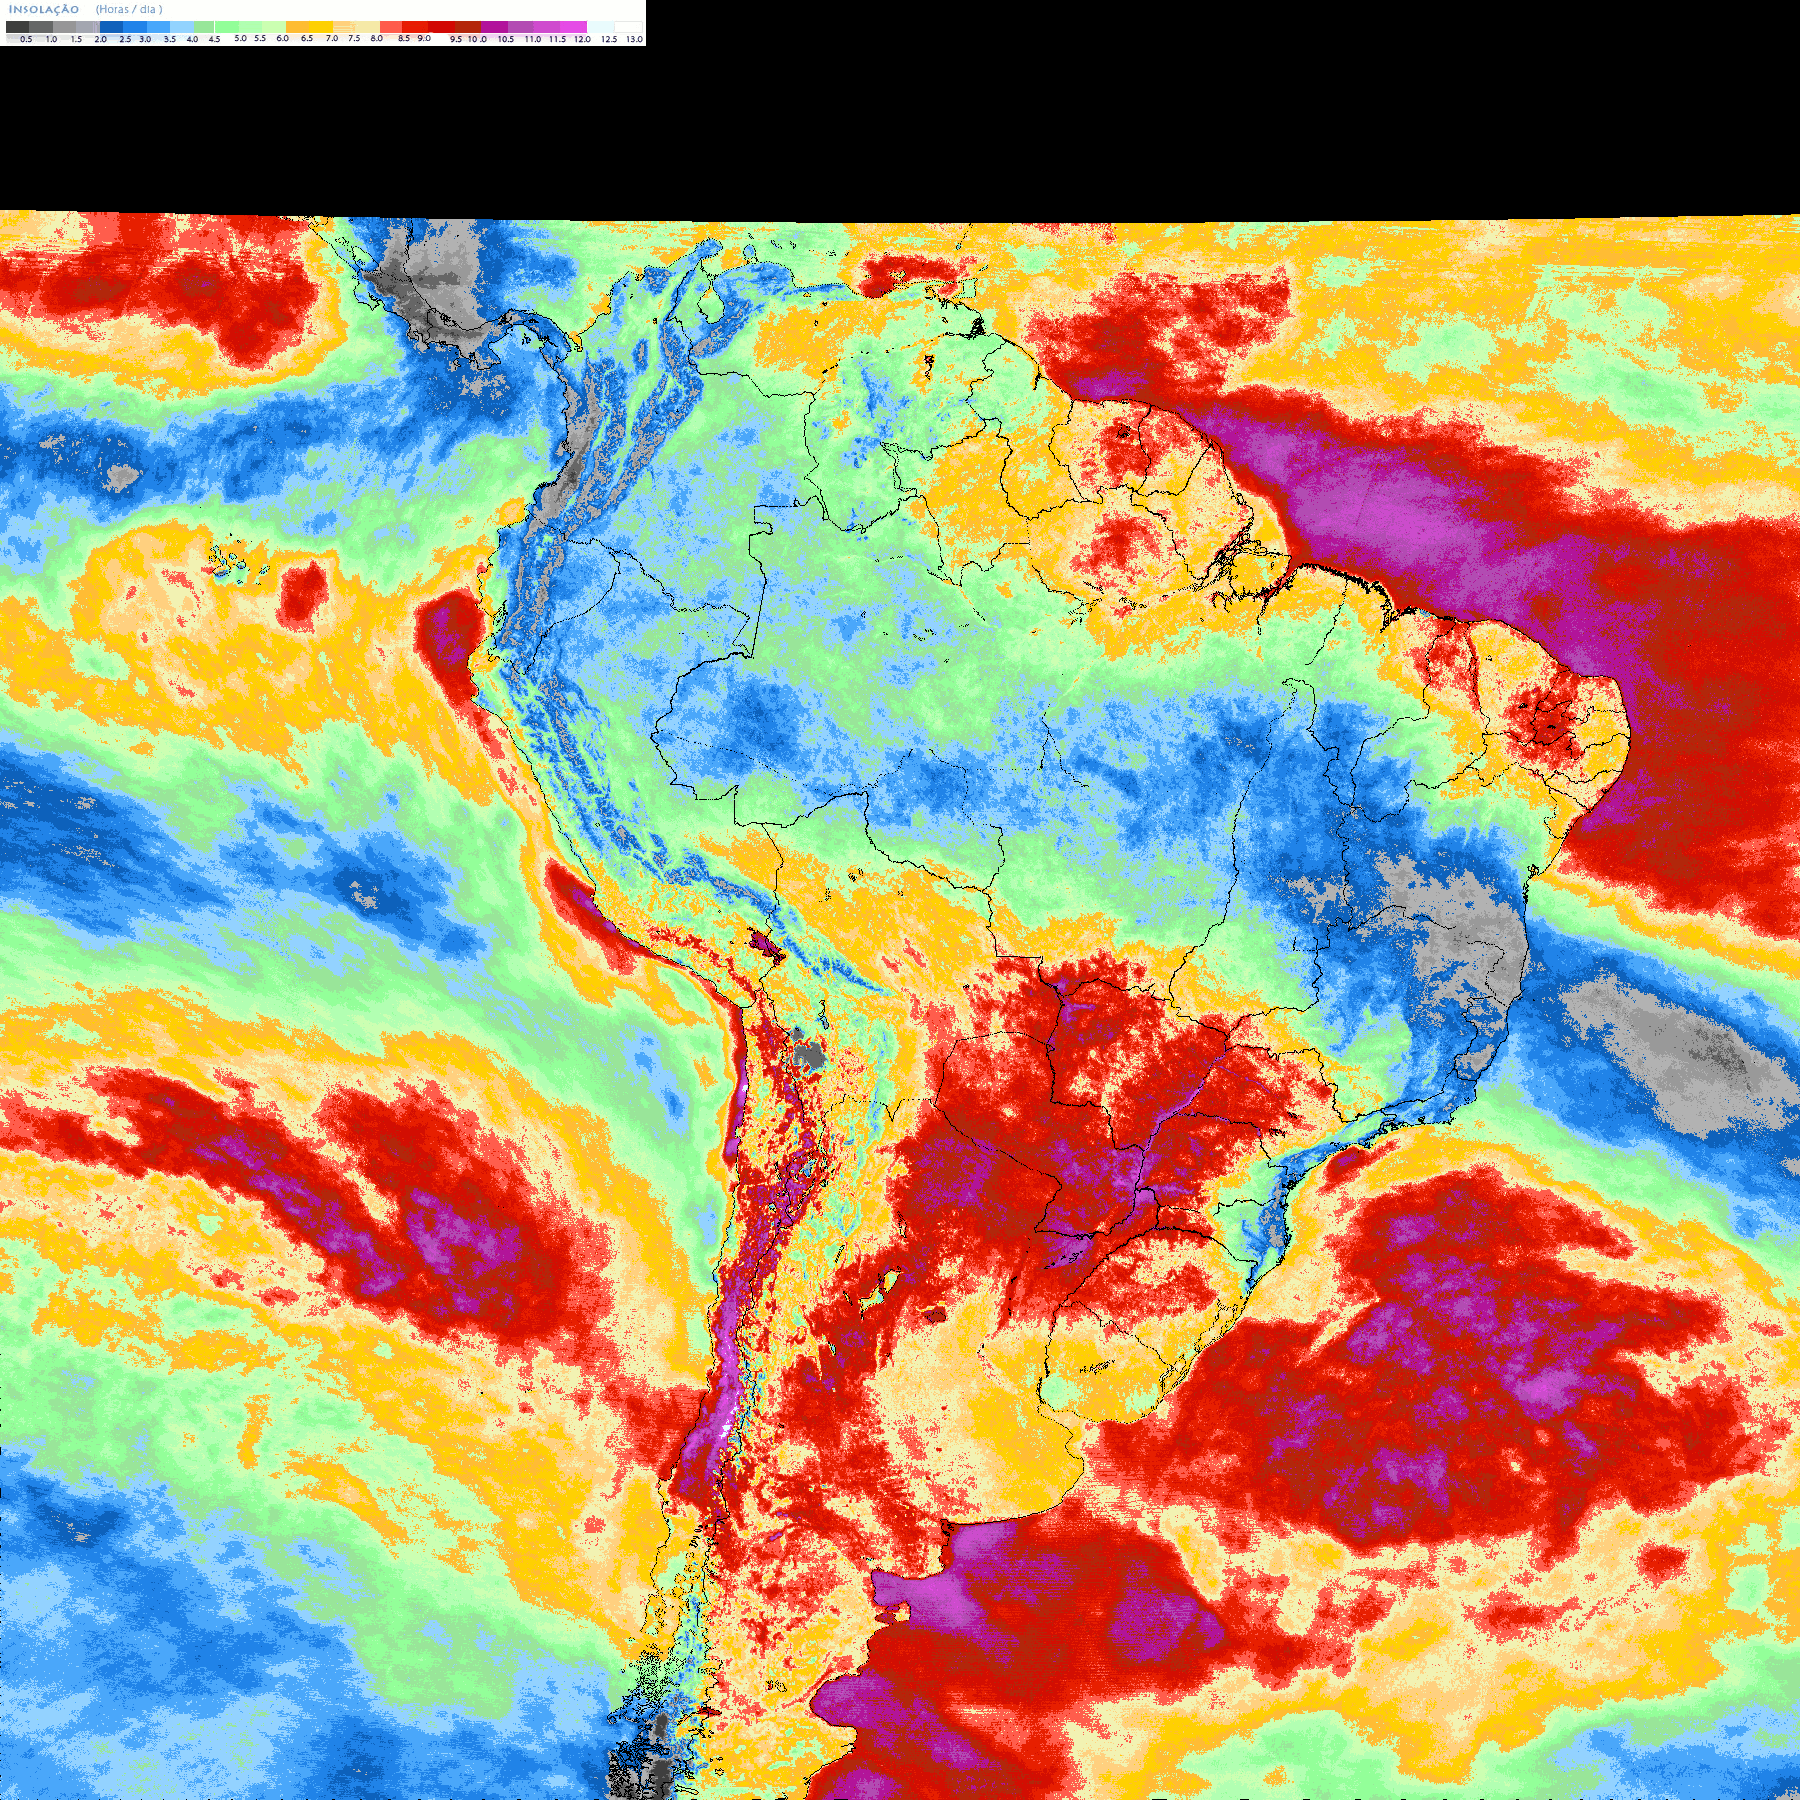This screenshot has width=1800, height=1800.
Task: Click the 8.5 legend value
Action: click(404, 38)
